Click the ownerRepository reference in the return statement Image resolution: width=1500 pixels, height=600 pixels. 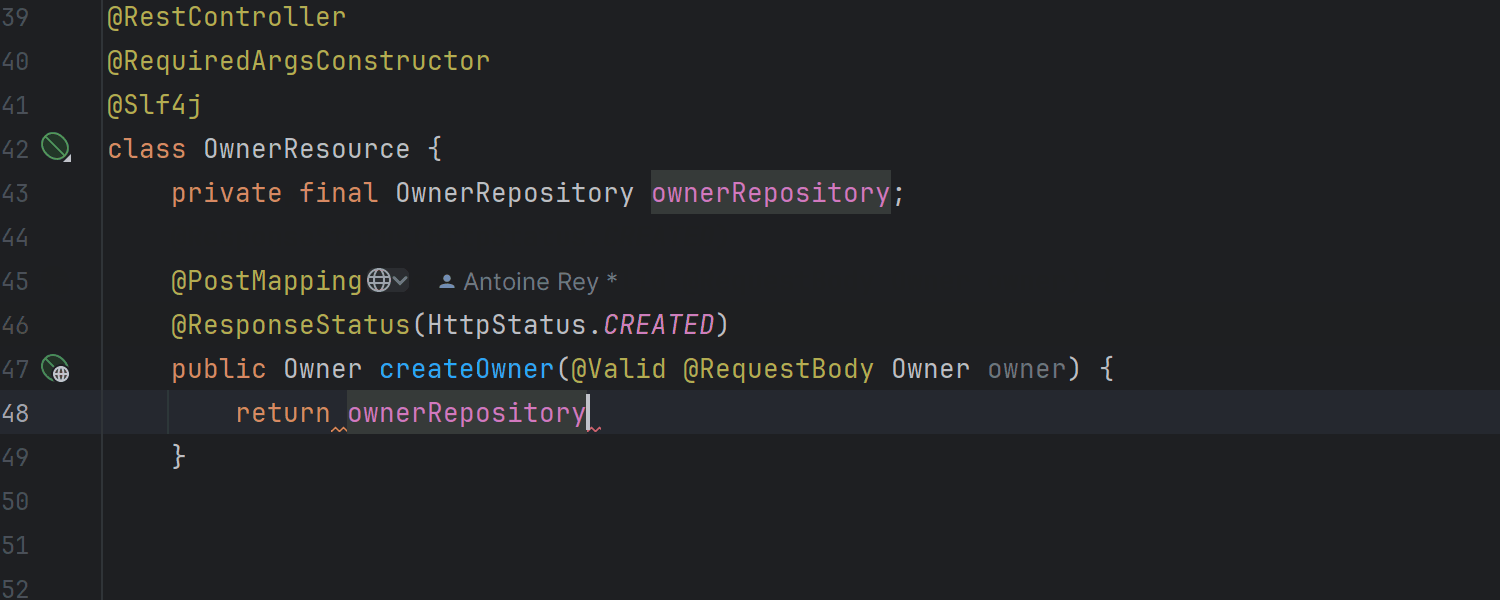[466, 413]
